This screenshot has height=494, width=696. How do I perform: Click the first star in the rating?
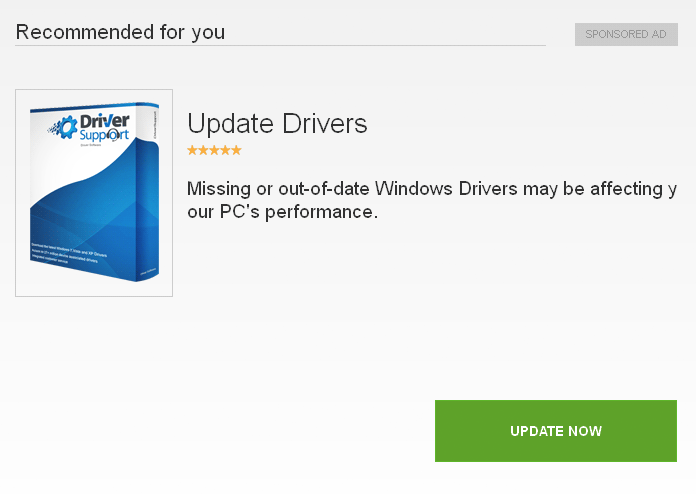pos(192,150)
